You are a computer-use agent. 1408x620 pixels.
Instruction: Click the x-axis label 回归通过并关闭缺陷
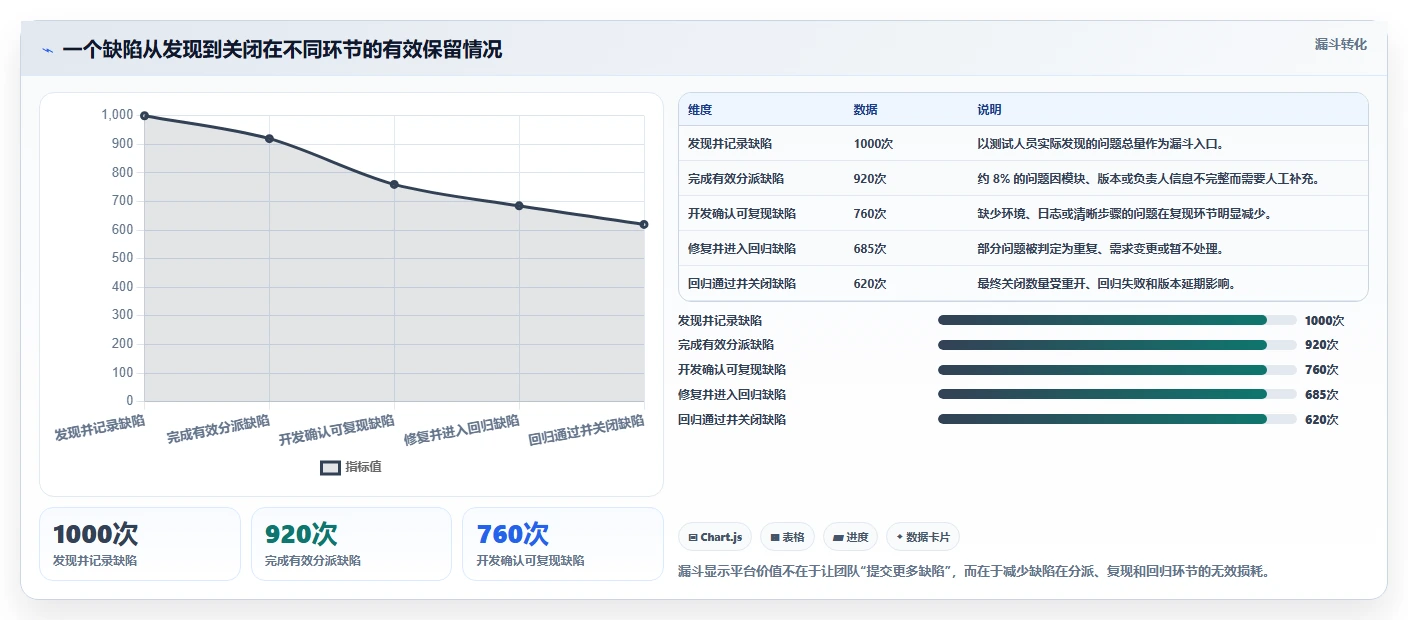click(x=586, y=430)
